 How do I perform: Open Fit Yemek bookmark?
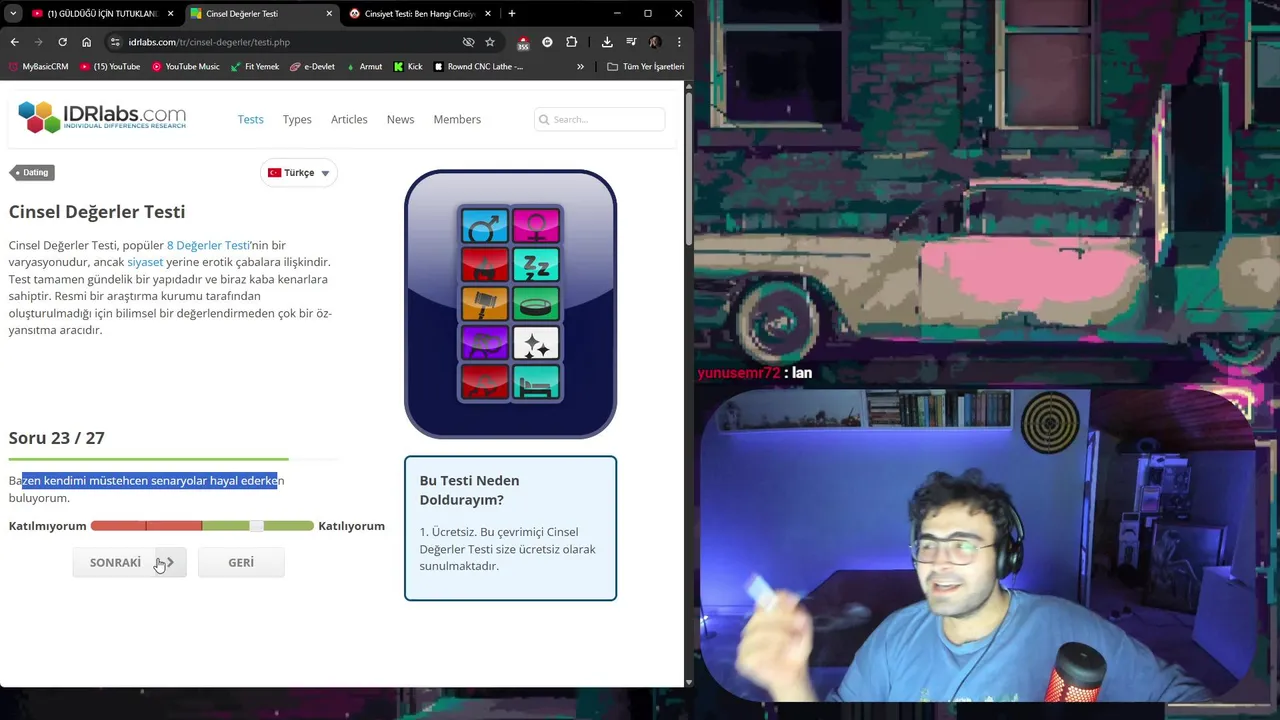255,67
